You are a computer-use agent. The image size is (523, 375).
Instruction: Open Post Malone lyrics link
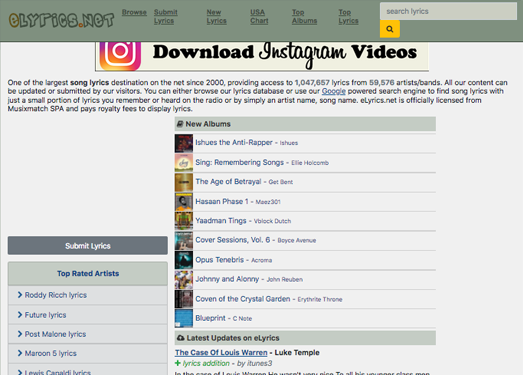[55, 334]
